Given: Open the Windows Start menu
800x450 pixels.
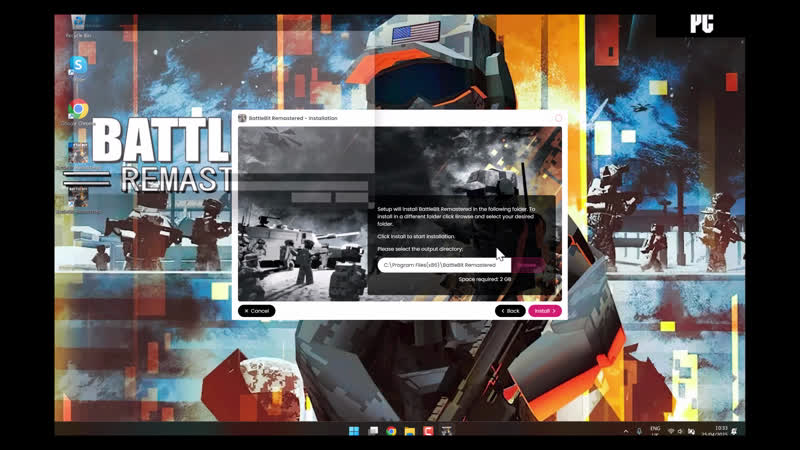Looking at the screenshot, I should [354, 431].
